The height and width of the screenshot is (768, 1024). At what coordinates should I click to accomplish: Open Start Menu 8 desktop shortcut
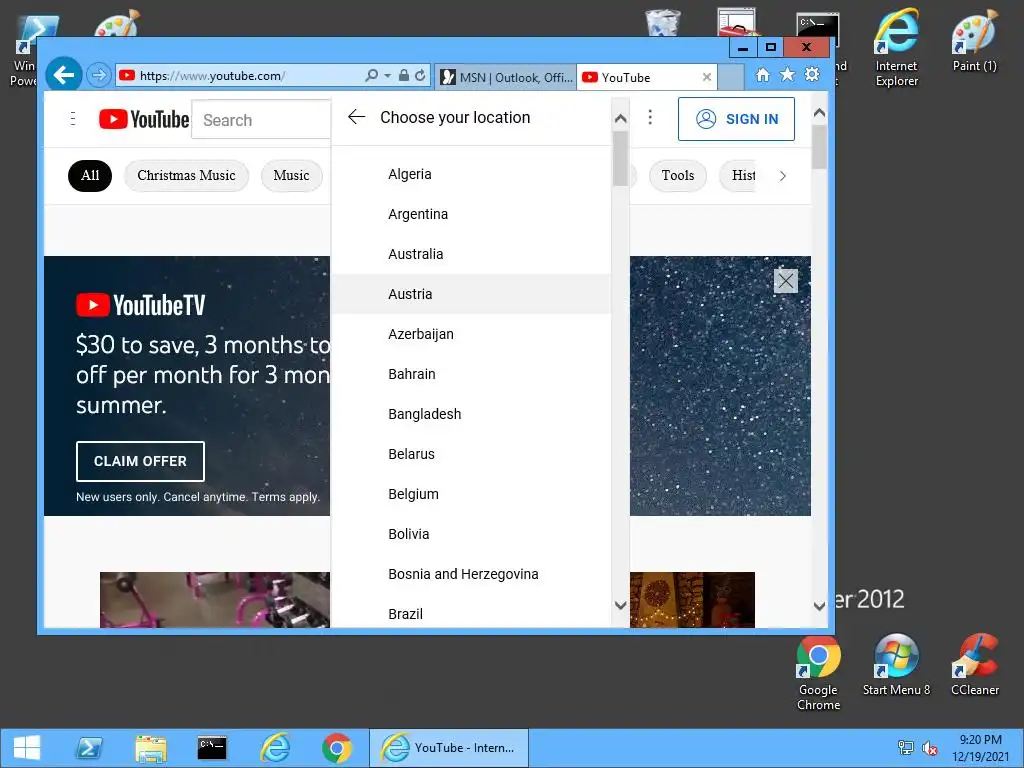(x=896, y=665)
